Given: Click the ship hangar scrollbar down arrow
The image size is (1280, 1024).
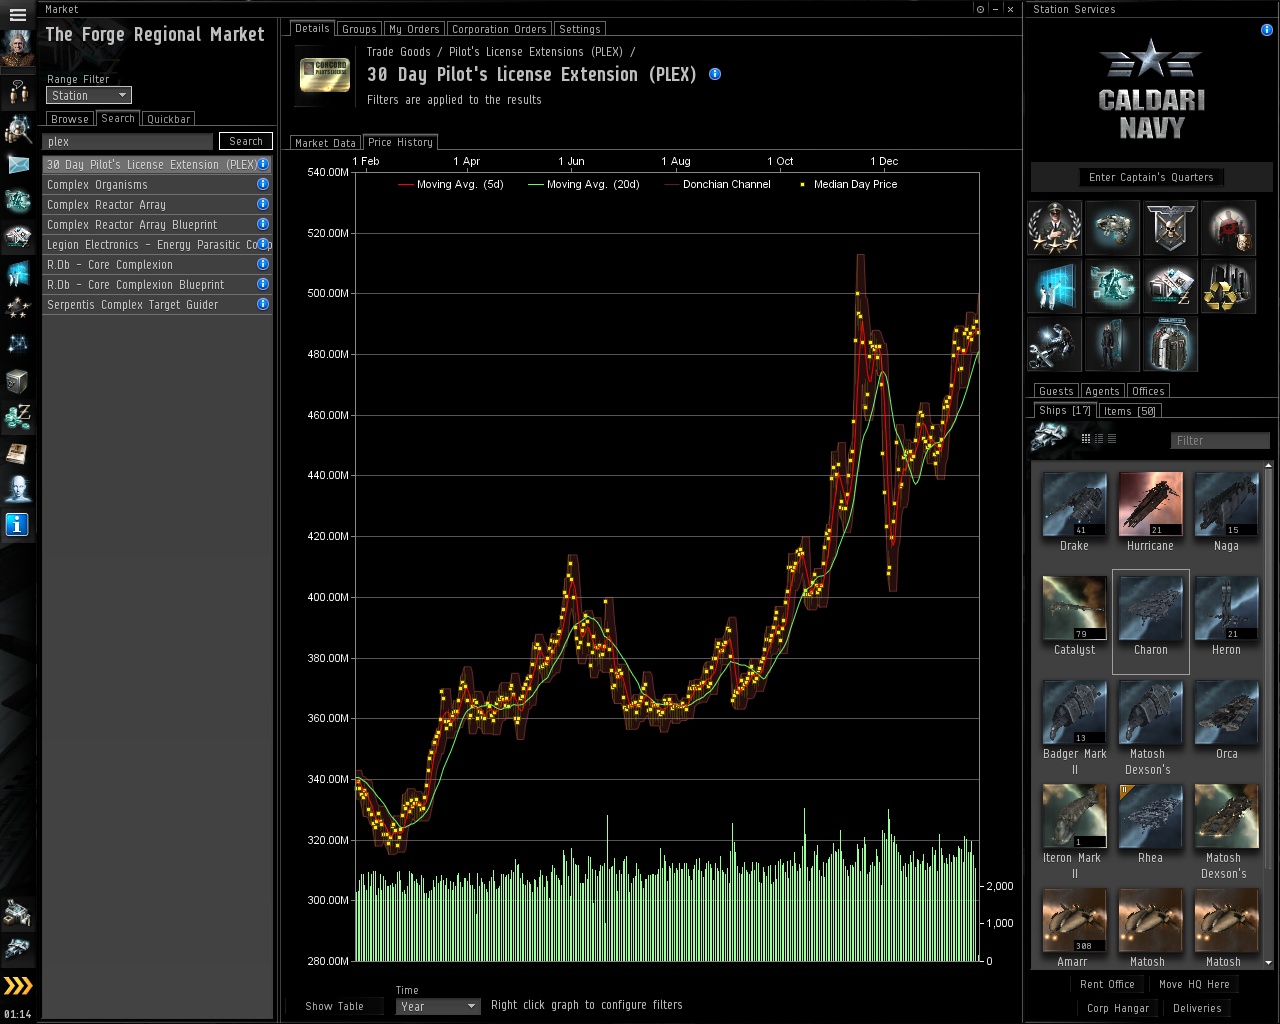Looking at the screenshot, I should (1269, 962).
